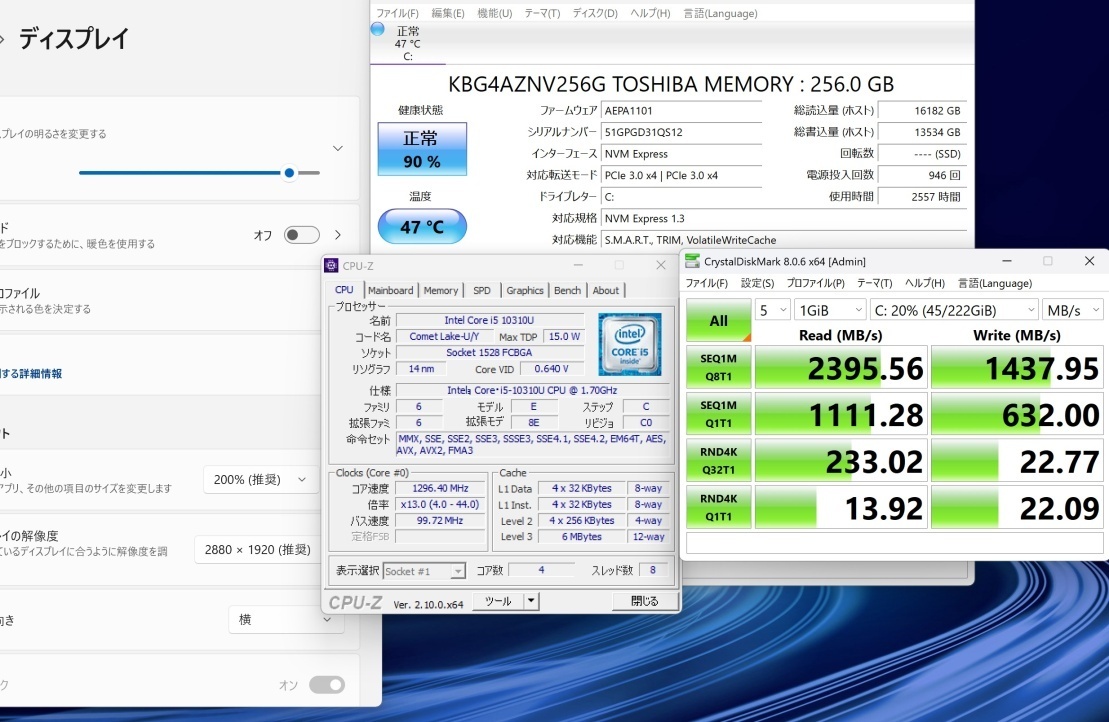
Task: Switch to the Memory tab in CPU-Z
Action: click(x=441, y=290)
